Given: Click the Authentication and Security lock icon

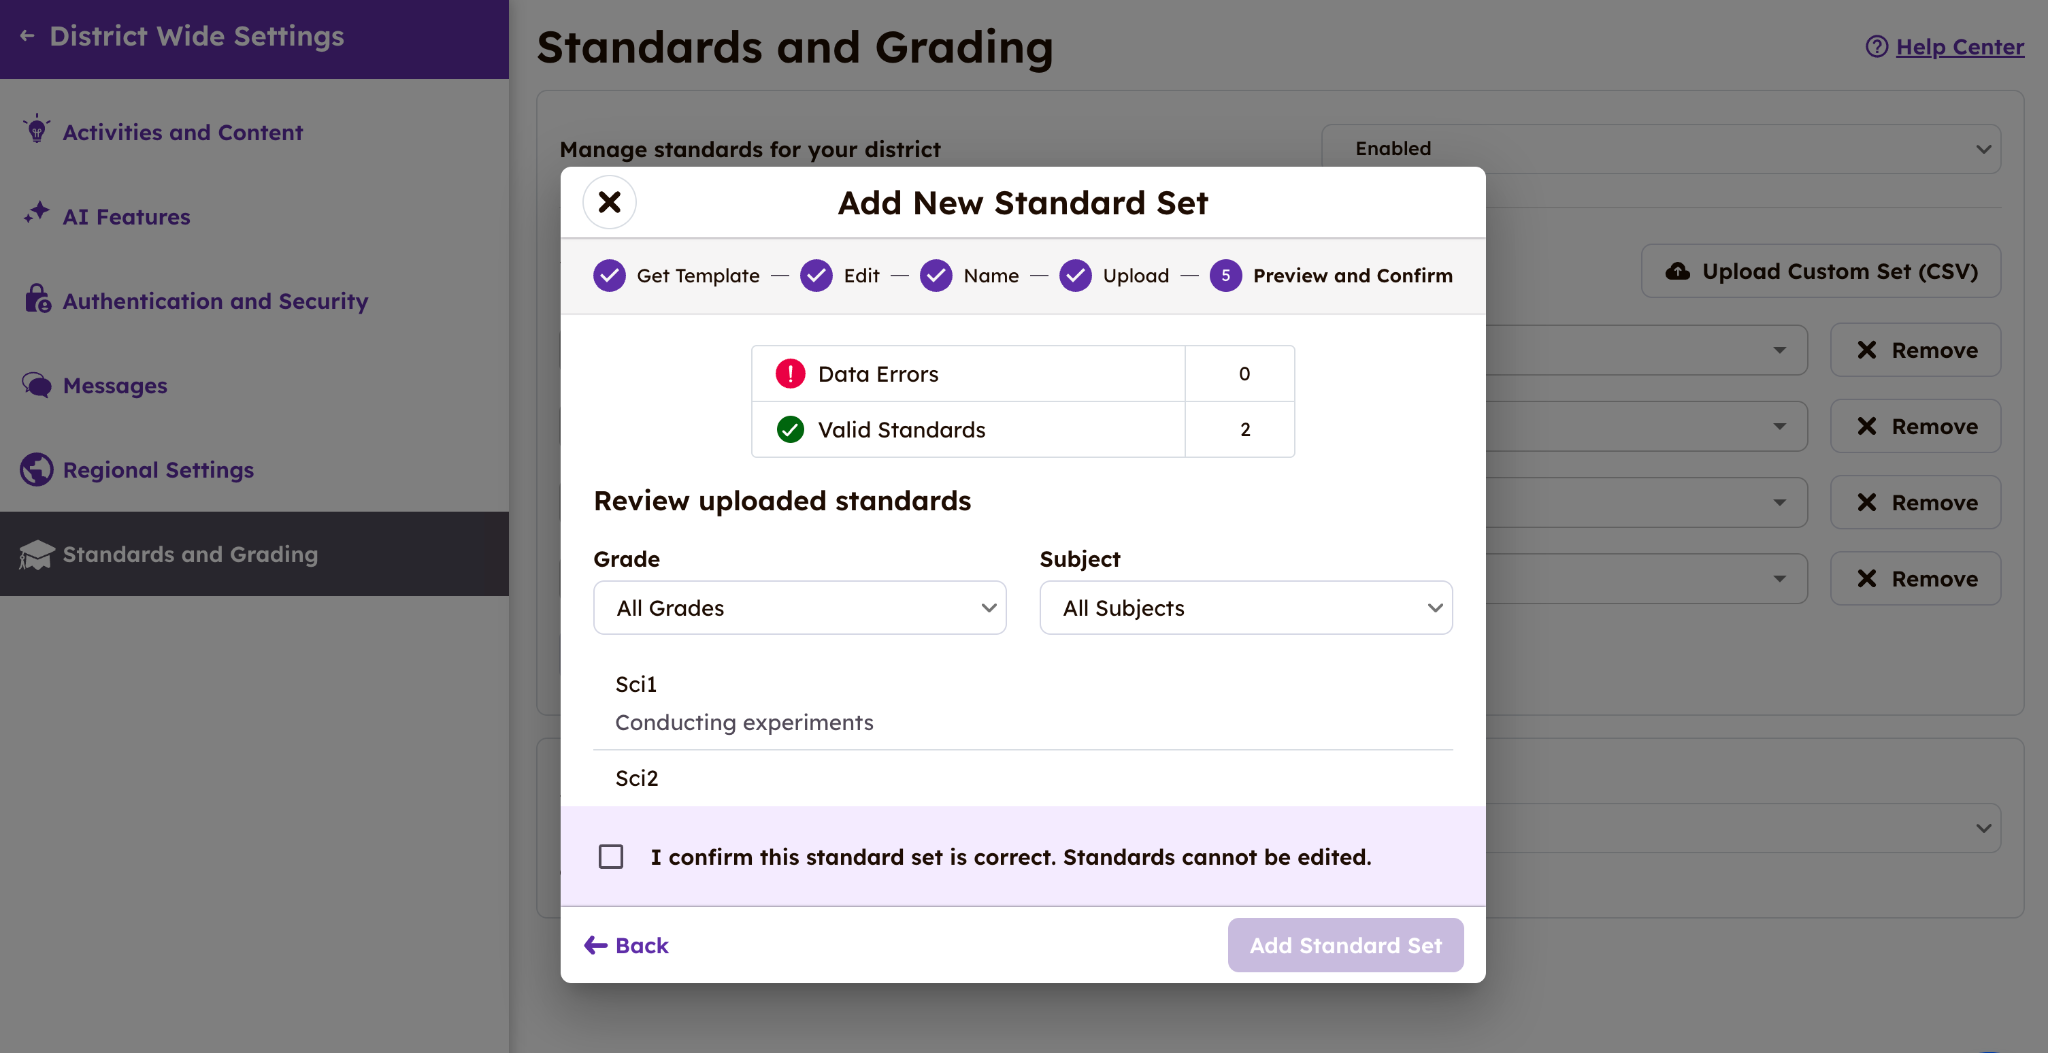Looking at the screenshot, I should pos(38,299).
